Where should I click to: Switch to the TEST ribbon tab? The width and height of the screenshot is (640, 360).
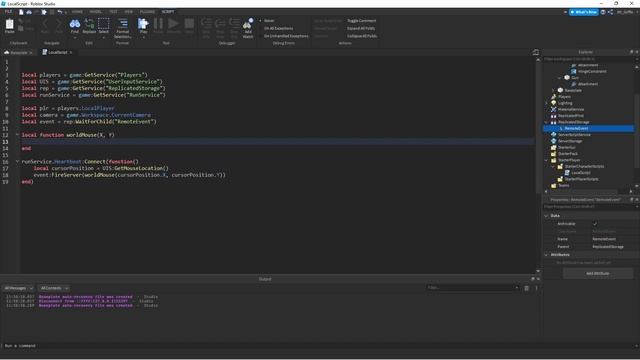(113, 12)
